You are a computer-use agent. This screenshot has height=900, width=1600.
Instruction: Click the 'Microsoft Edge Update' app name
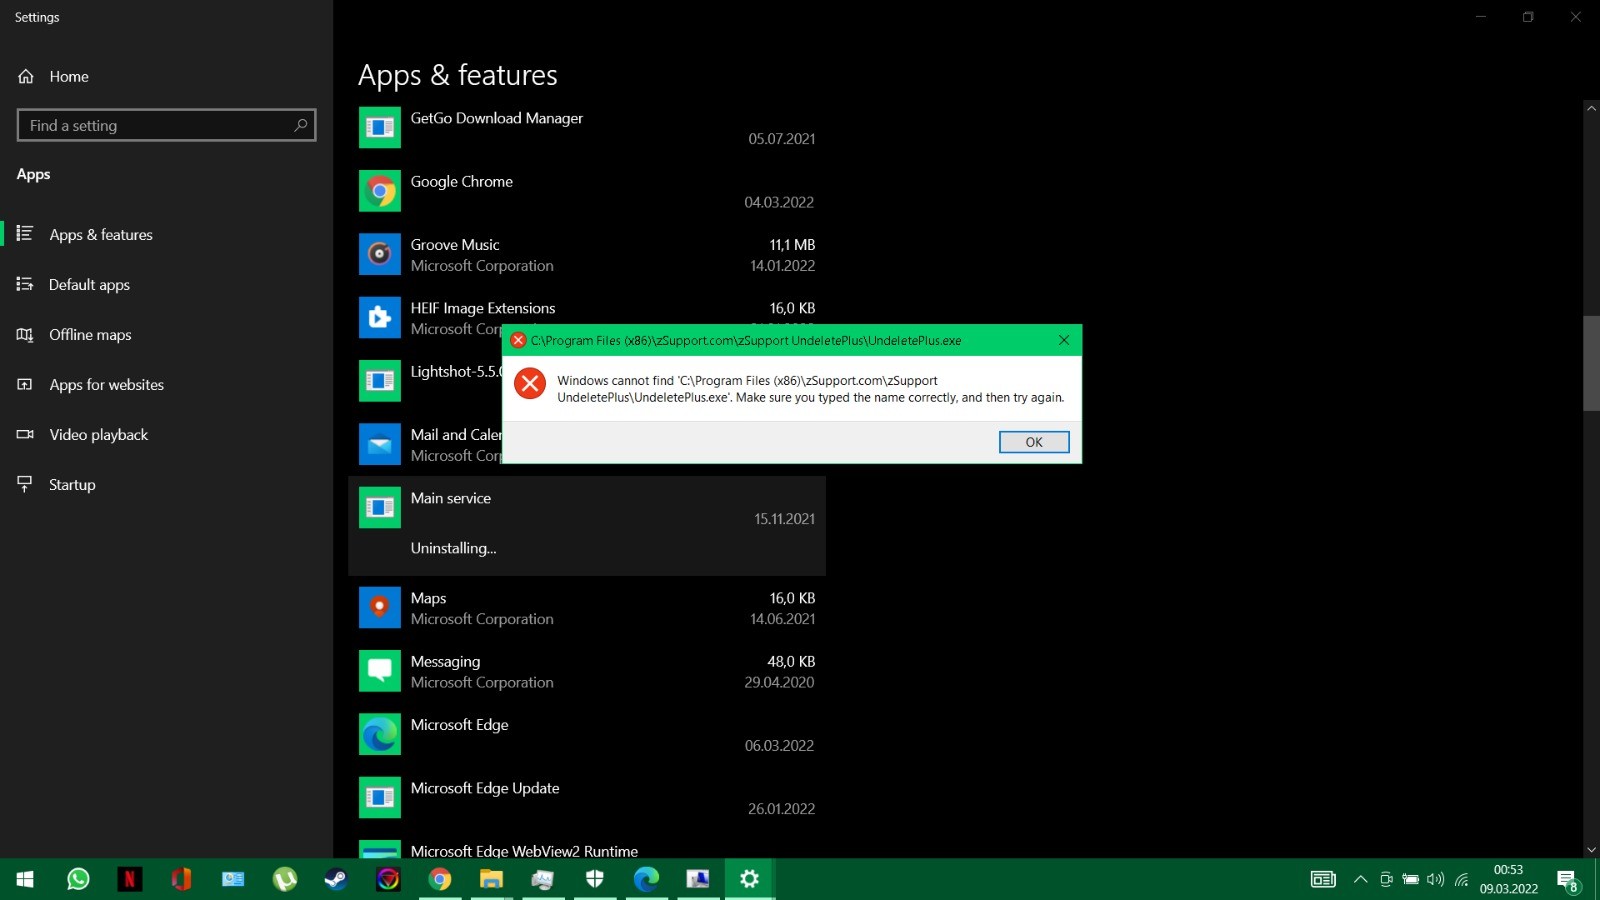pos(485,789)
